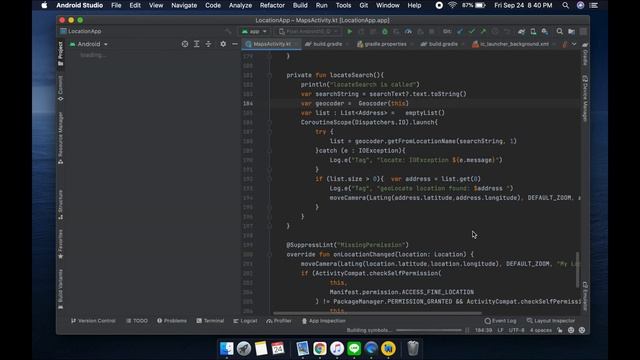Open the Version Control tool window
The image size is (640, 360).
point(93,321)
